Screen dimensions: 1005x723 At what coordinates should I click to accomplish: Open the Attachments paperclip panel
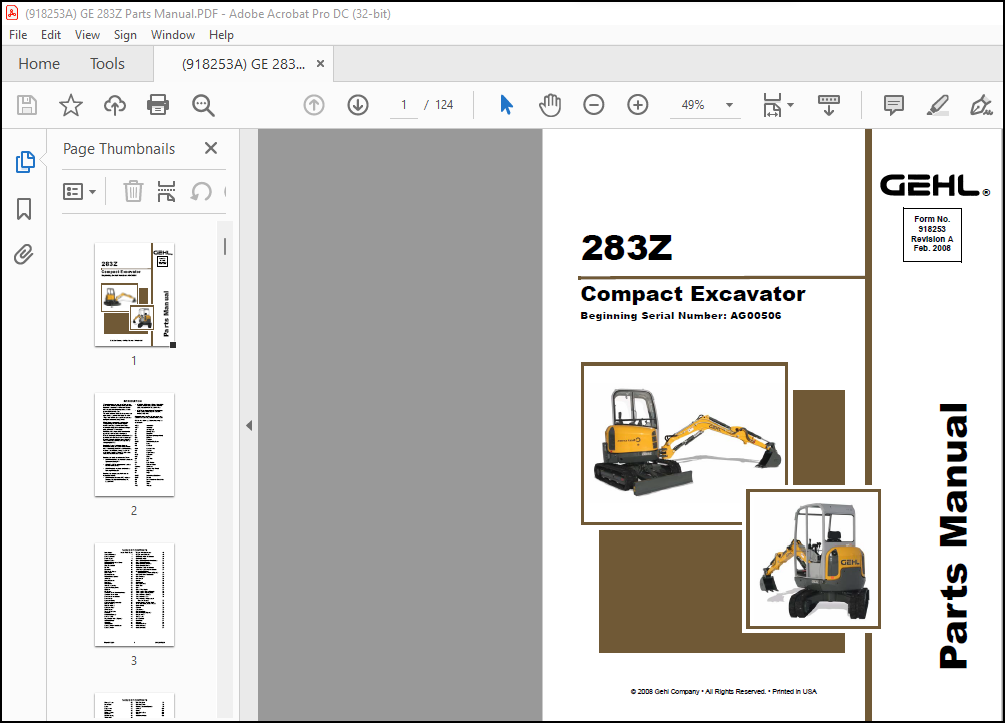(x=24, y=254)
